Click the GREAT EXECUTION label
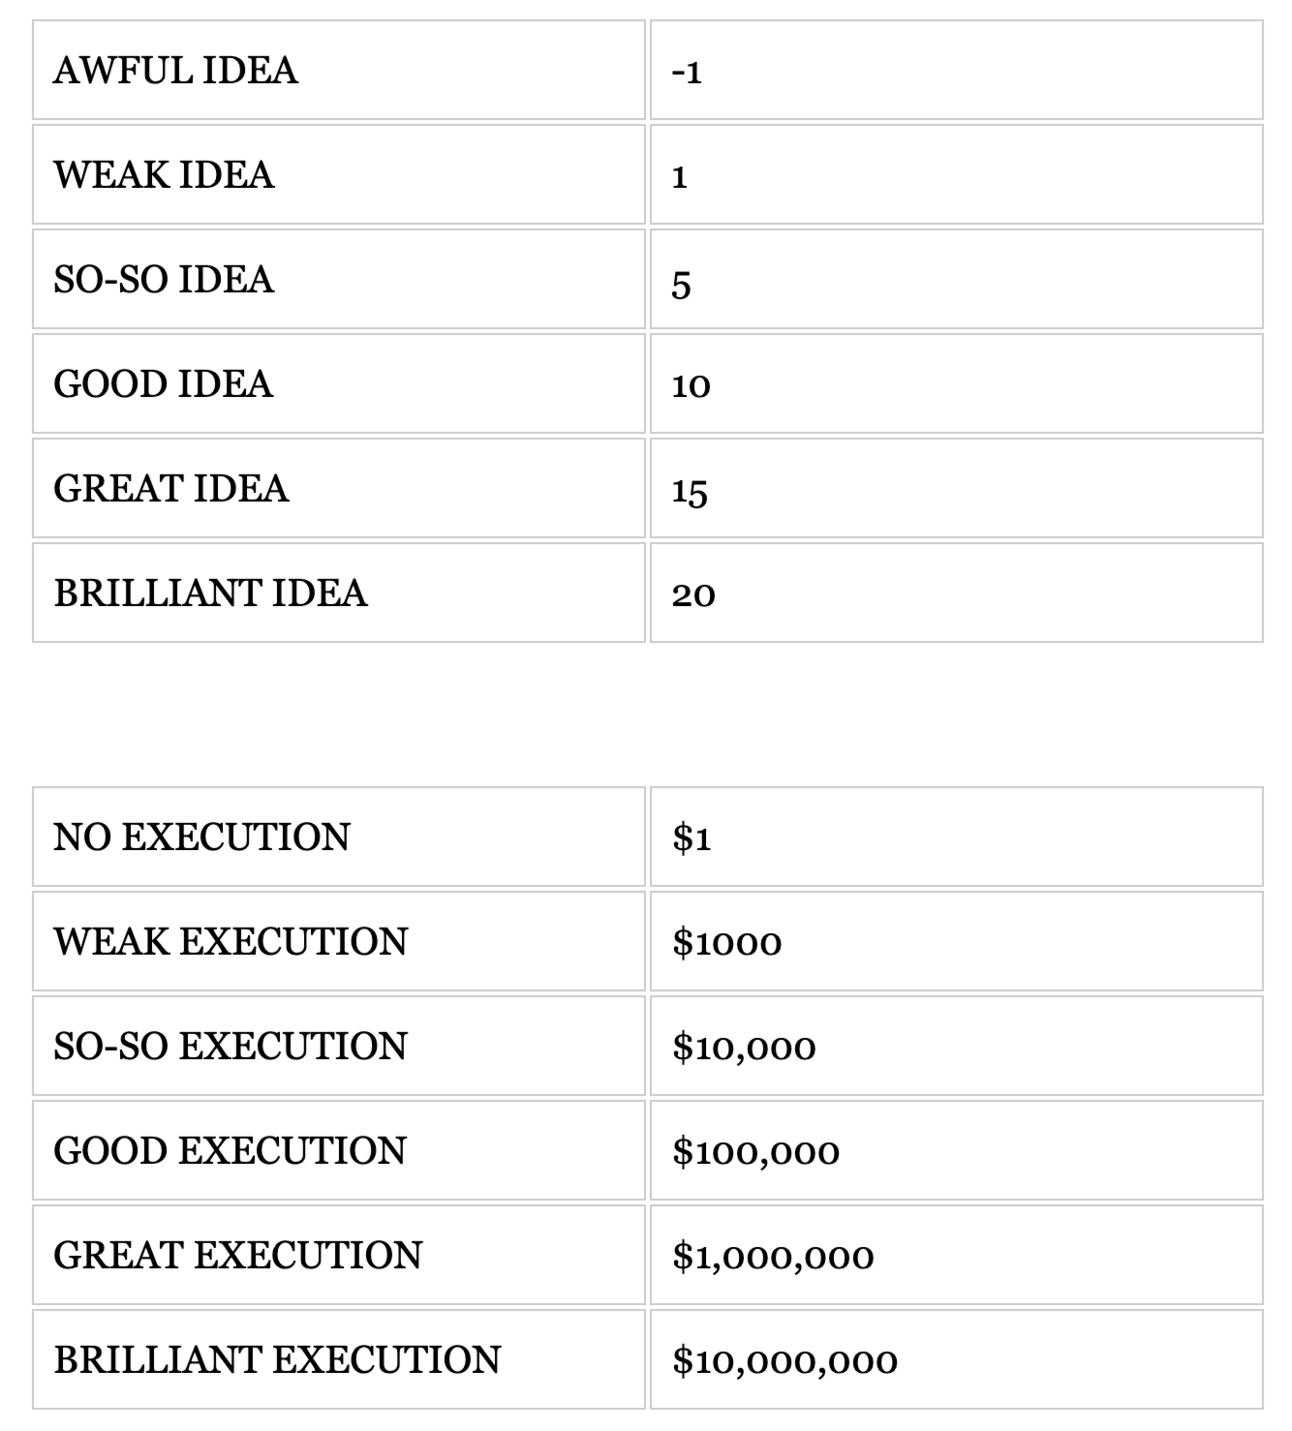 pos(238,1256)
